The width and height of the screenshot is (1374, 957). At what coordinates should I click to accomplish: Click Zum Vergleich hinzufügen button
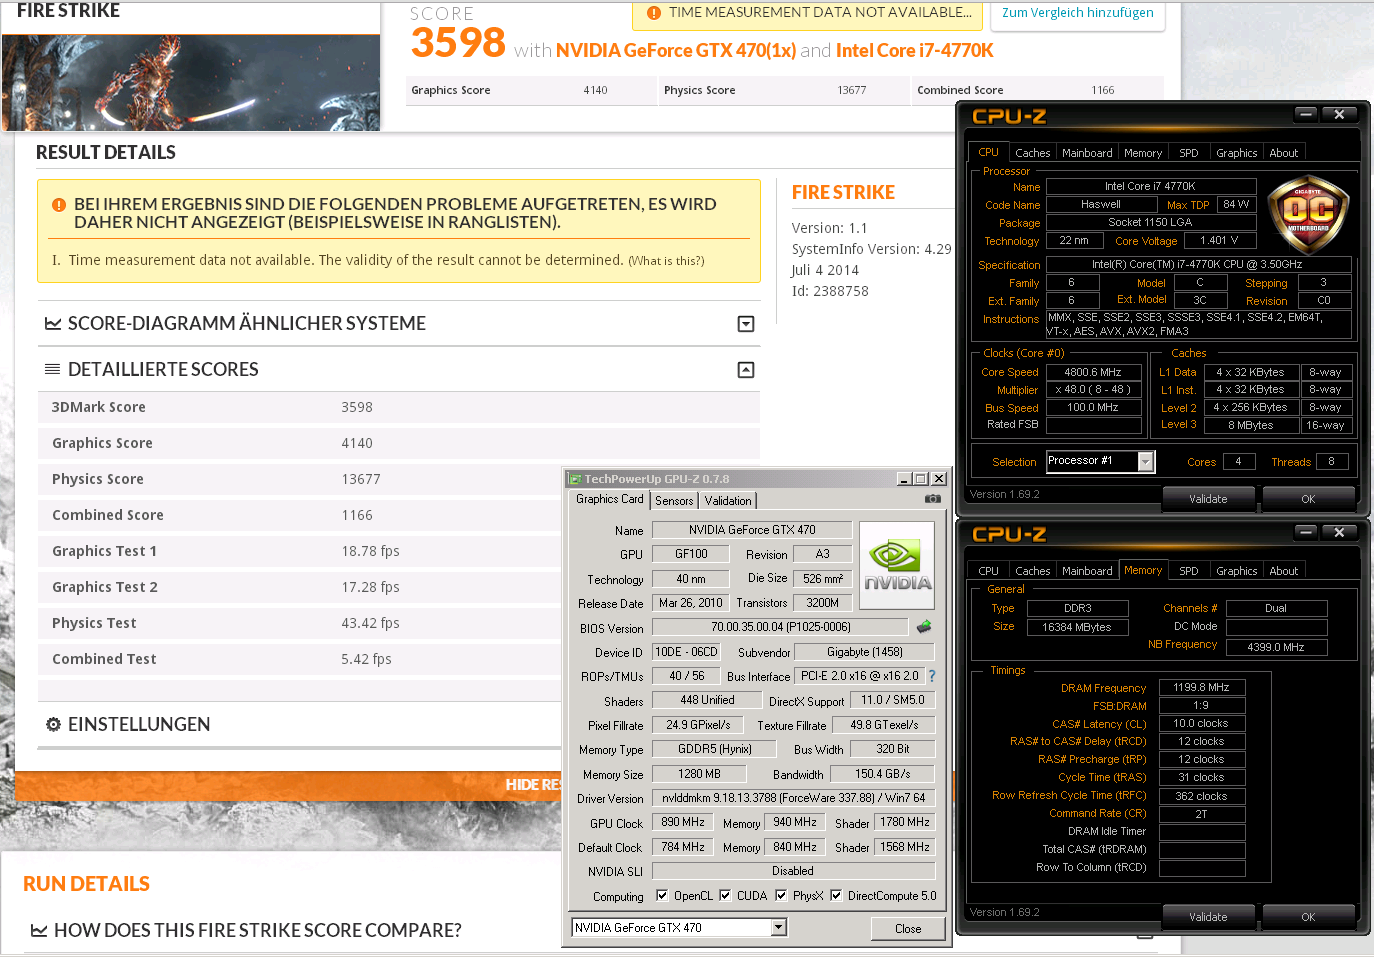tap(1077, 14)
